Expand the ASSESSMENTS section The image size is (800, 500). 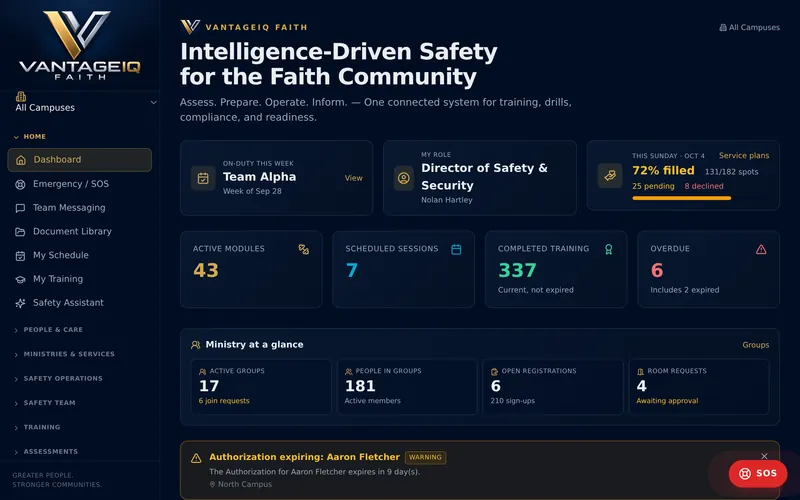[x=46, y=452]
